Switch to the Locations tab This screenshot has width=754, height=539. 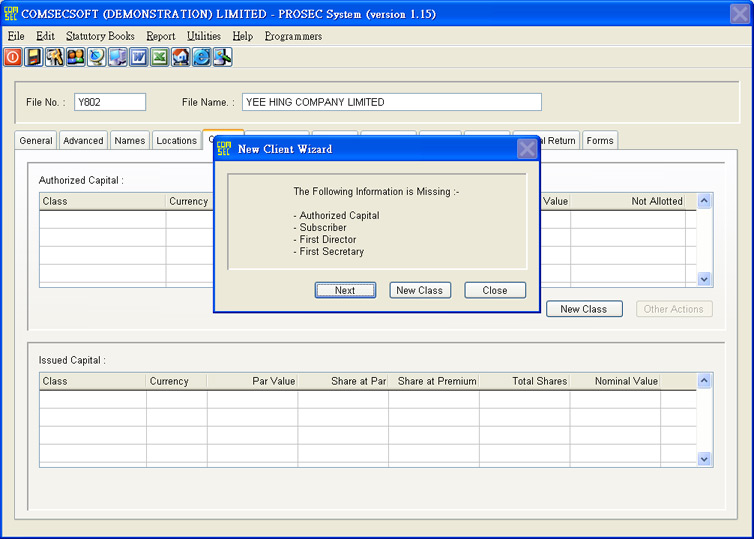(x=176, y=141)
